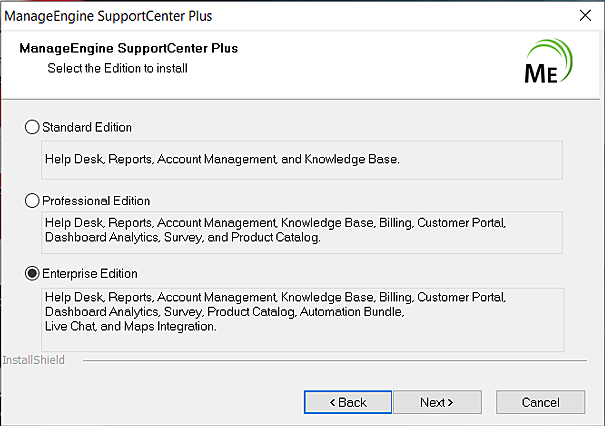Viewport: 605px width, 426px height.
Task: Click the Enterprise Edition label text
Action: coord(90,273)
